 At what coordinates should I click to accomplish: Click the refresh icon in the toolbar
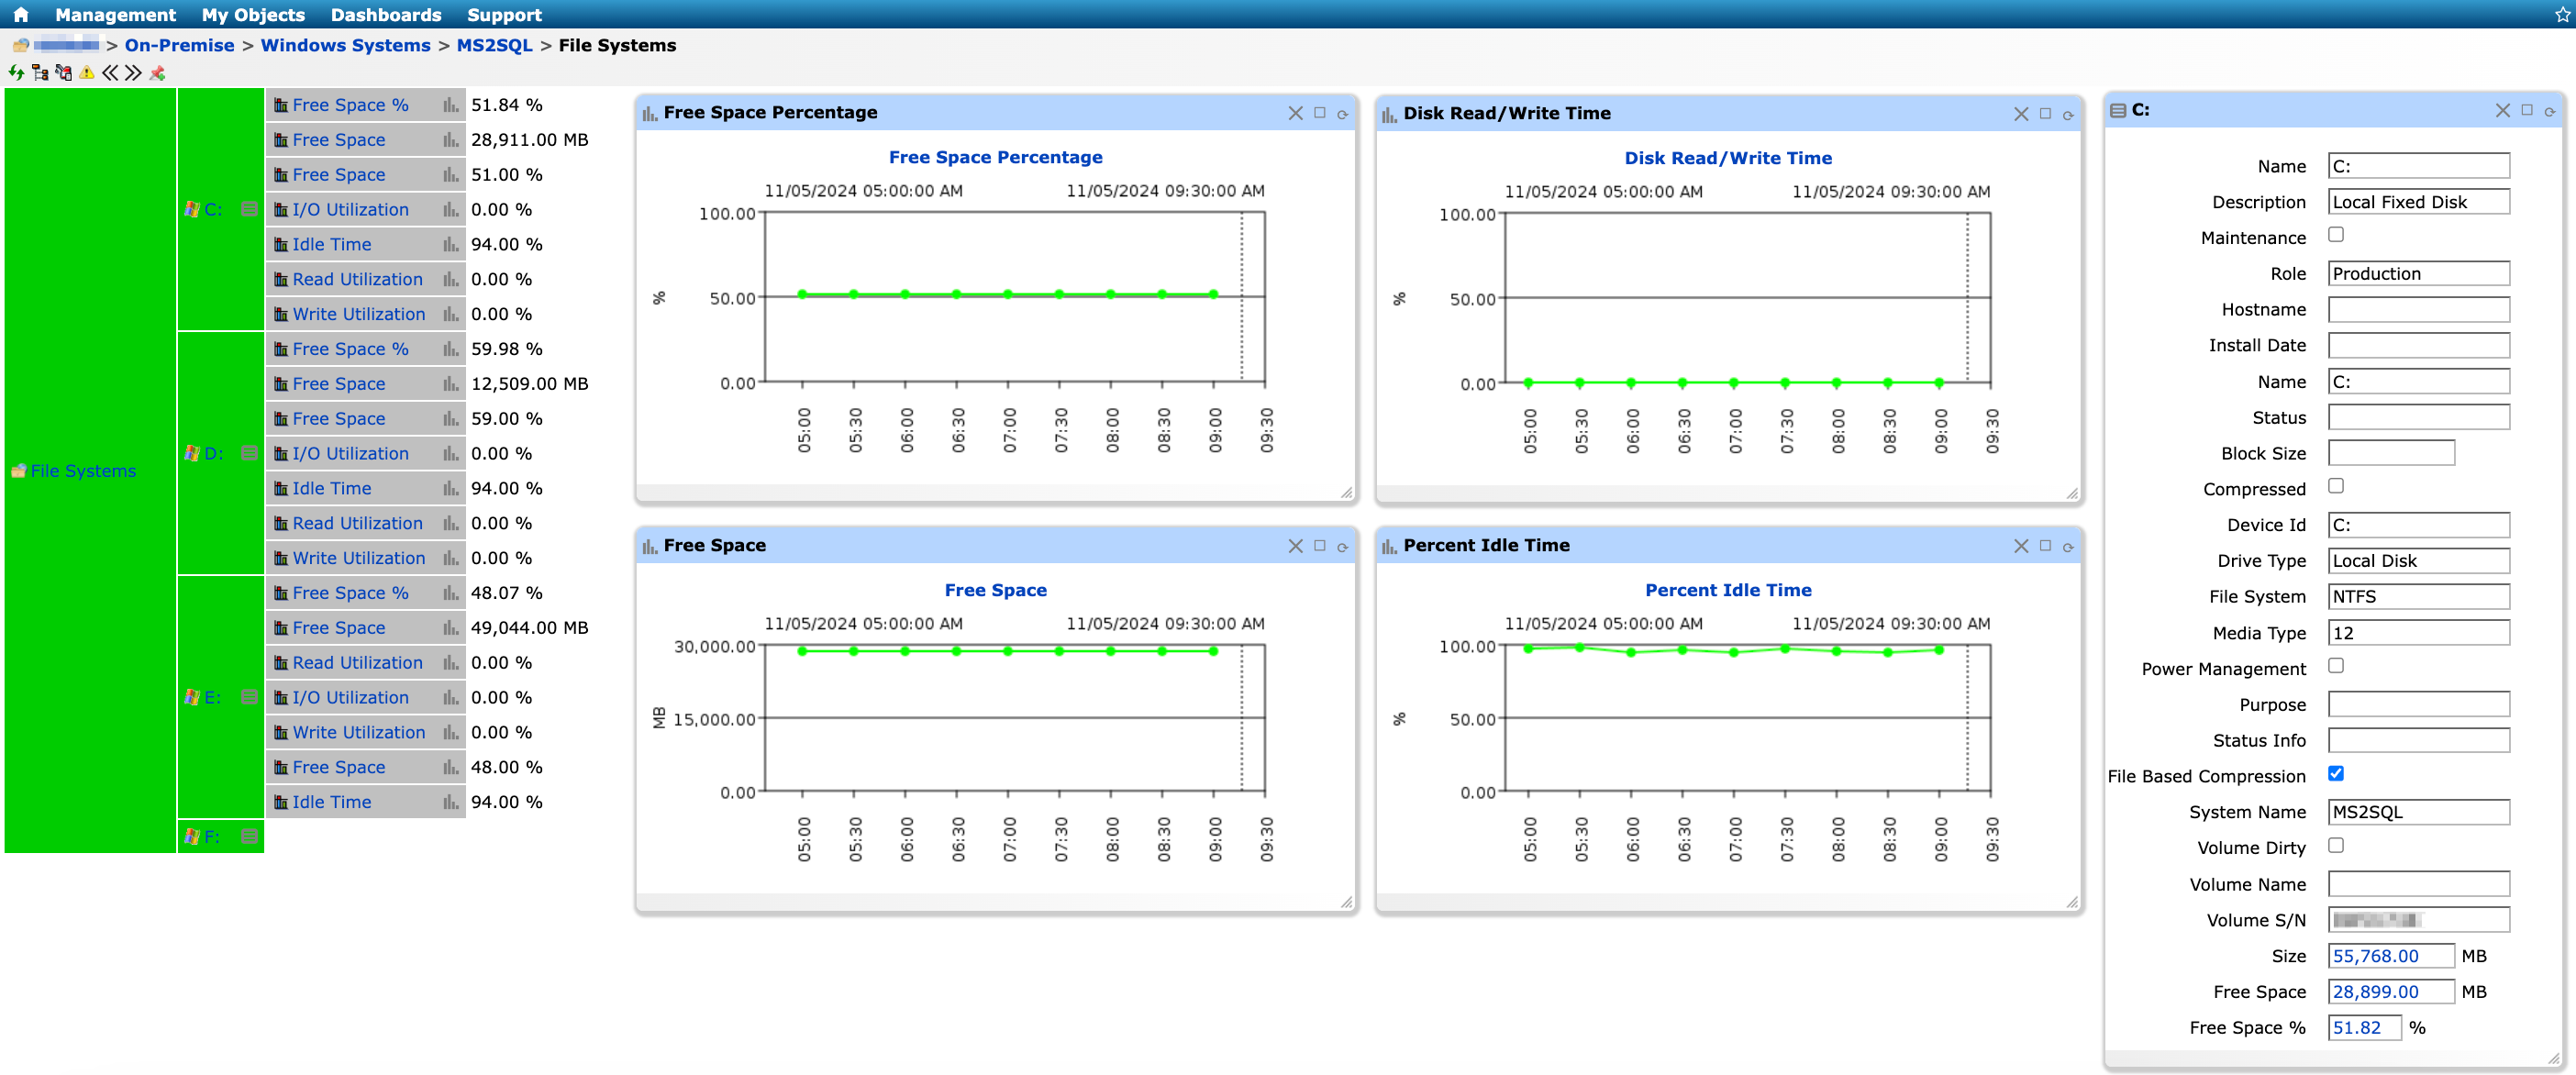15,72
